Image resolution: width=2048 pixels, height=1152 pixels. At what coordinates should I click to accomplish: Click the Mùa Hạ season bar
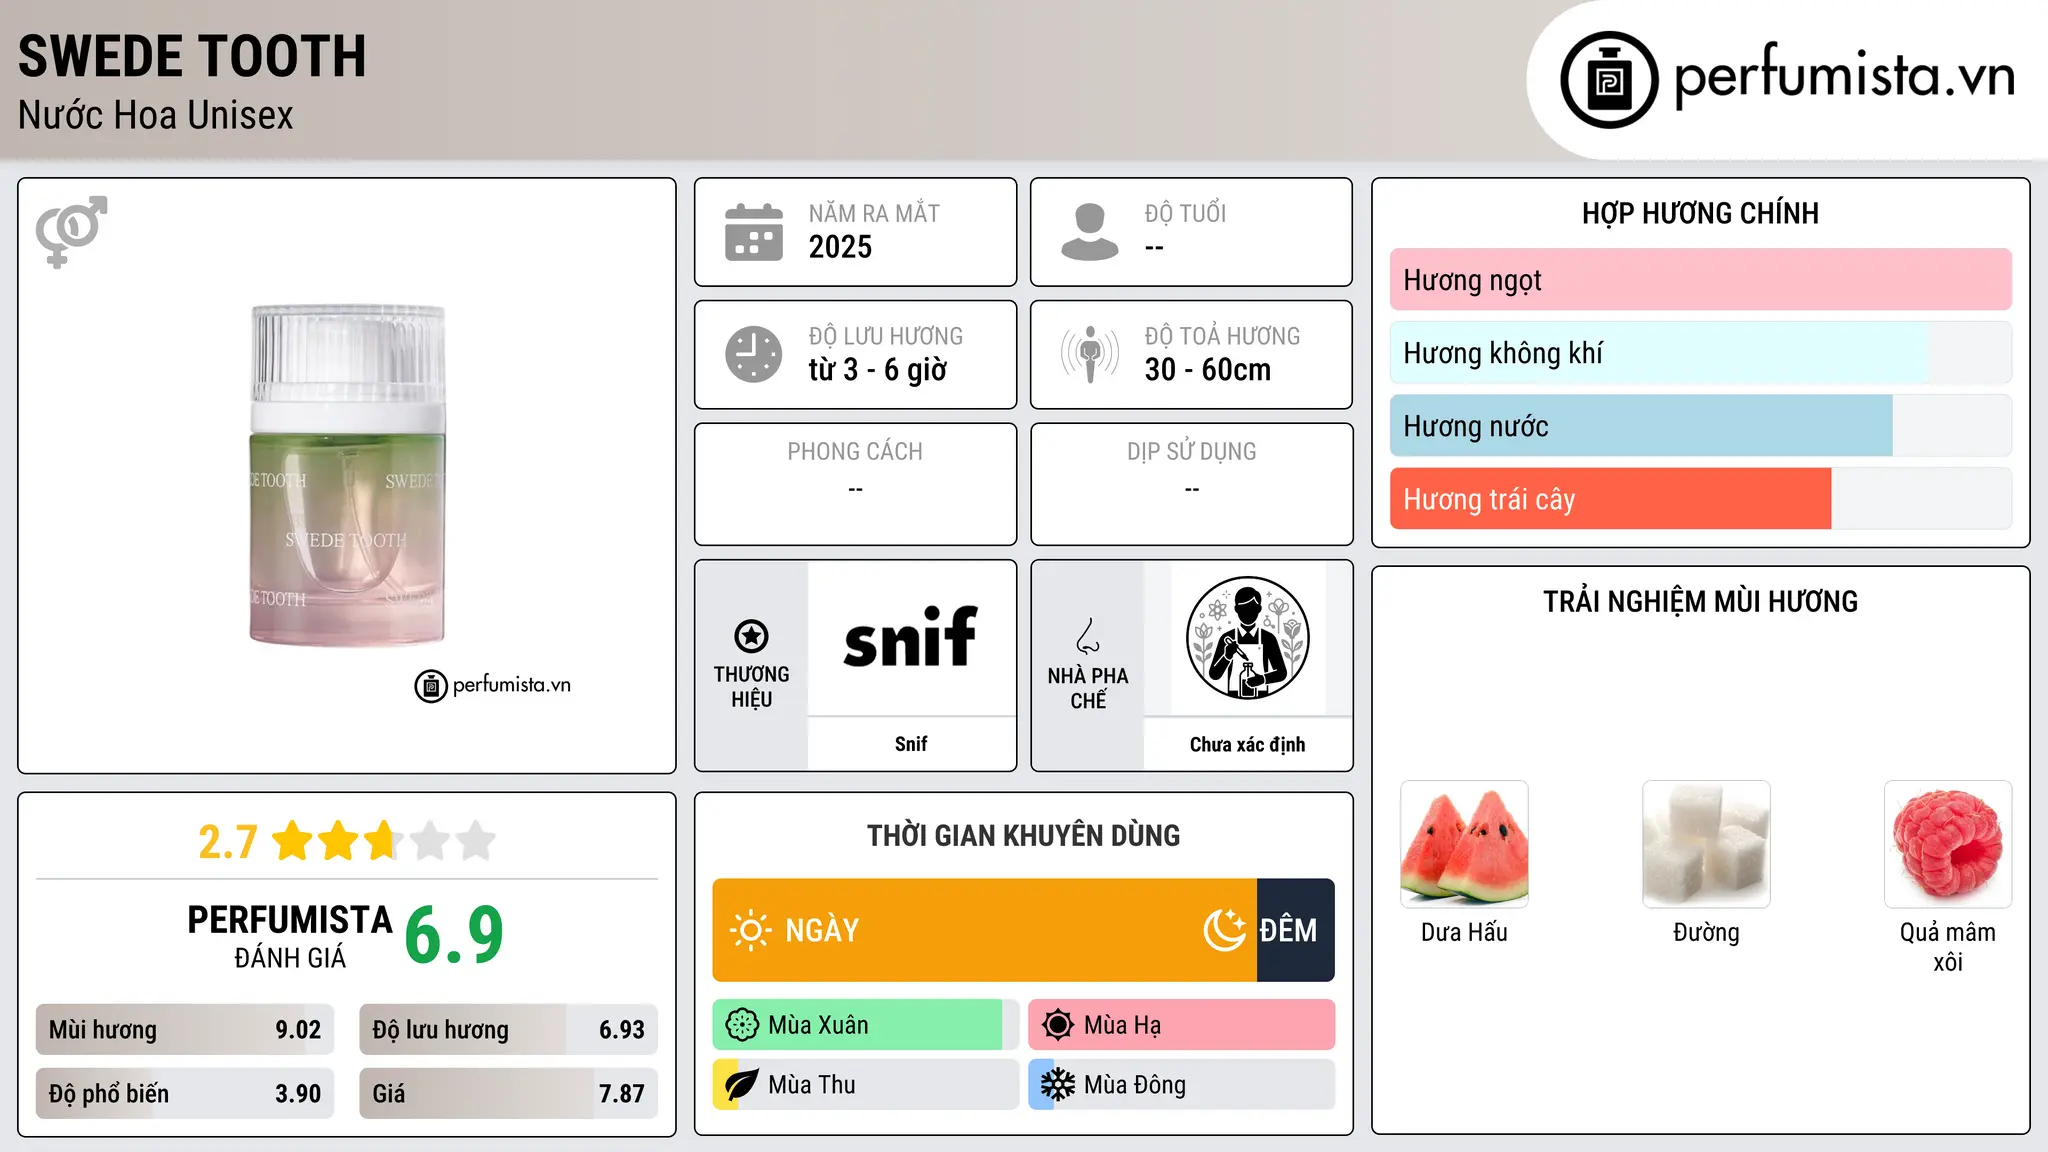click(1181, 1025)
